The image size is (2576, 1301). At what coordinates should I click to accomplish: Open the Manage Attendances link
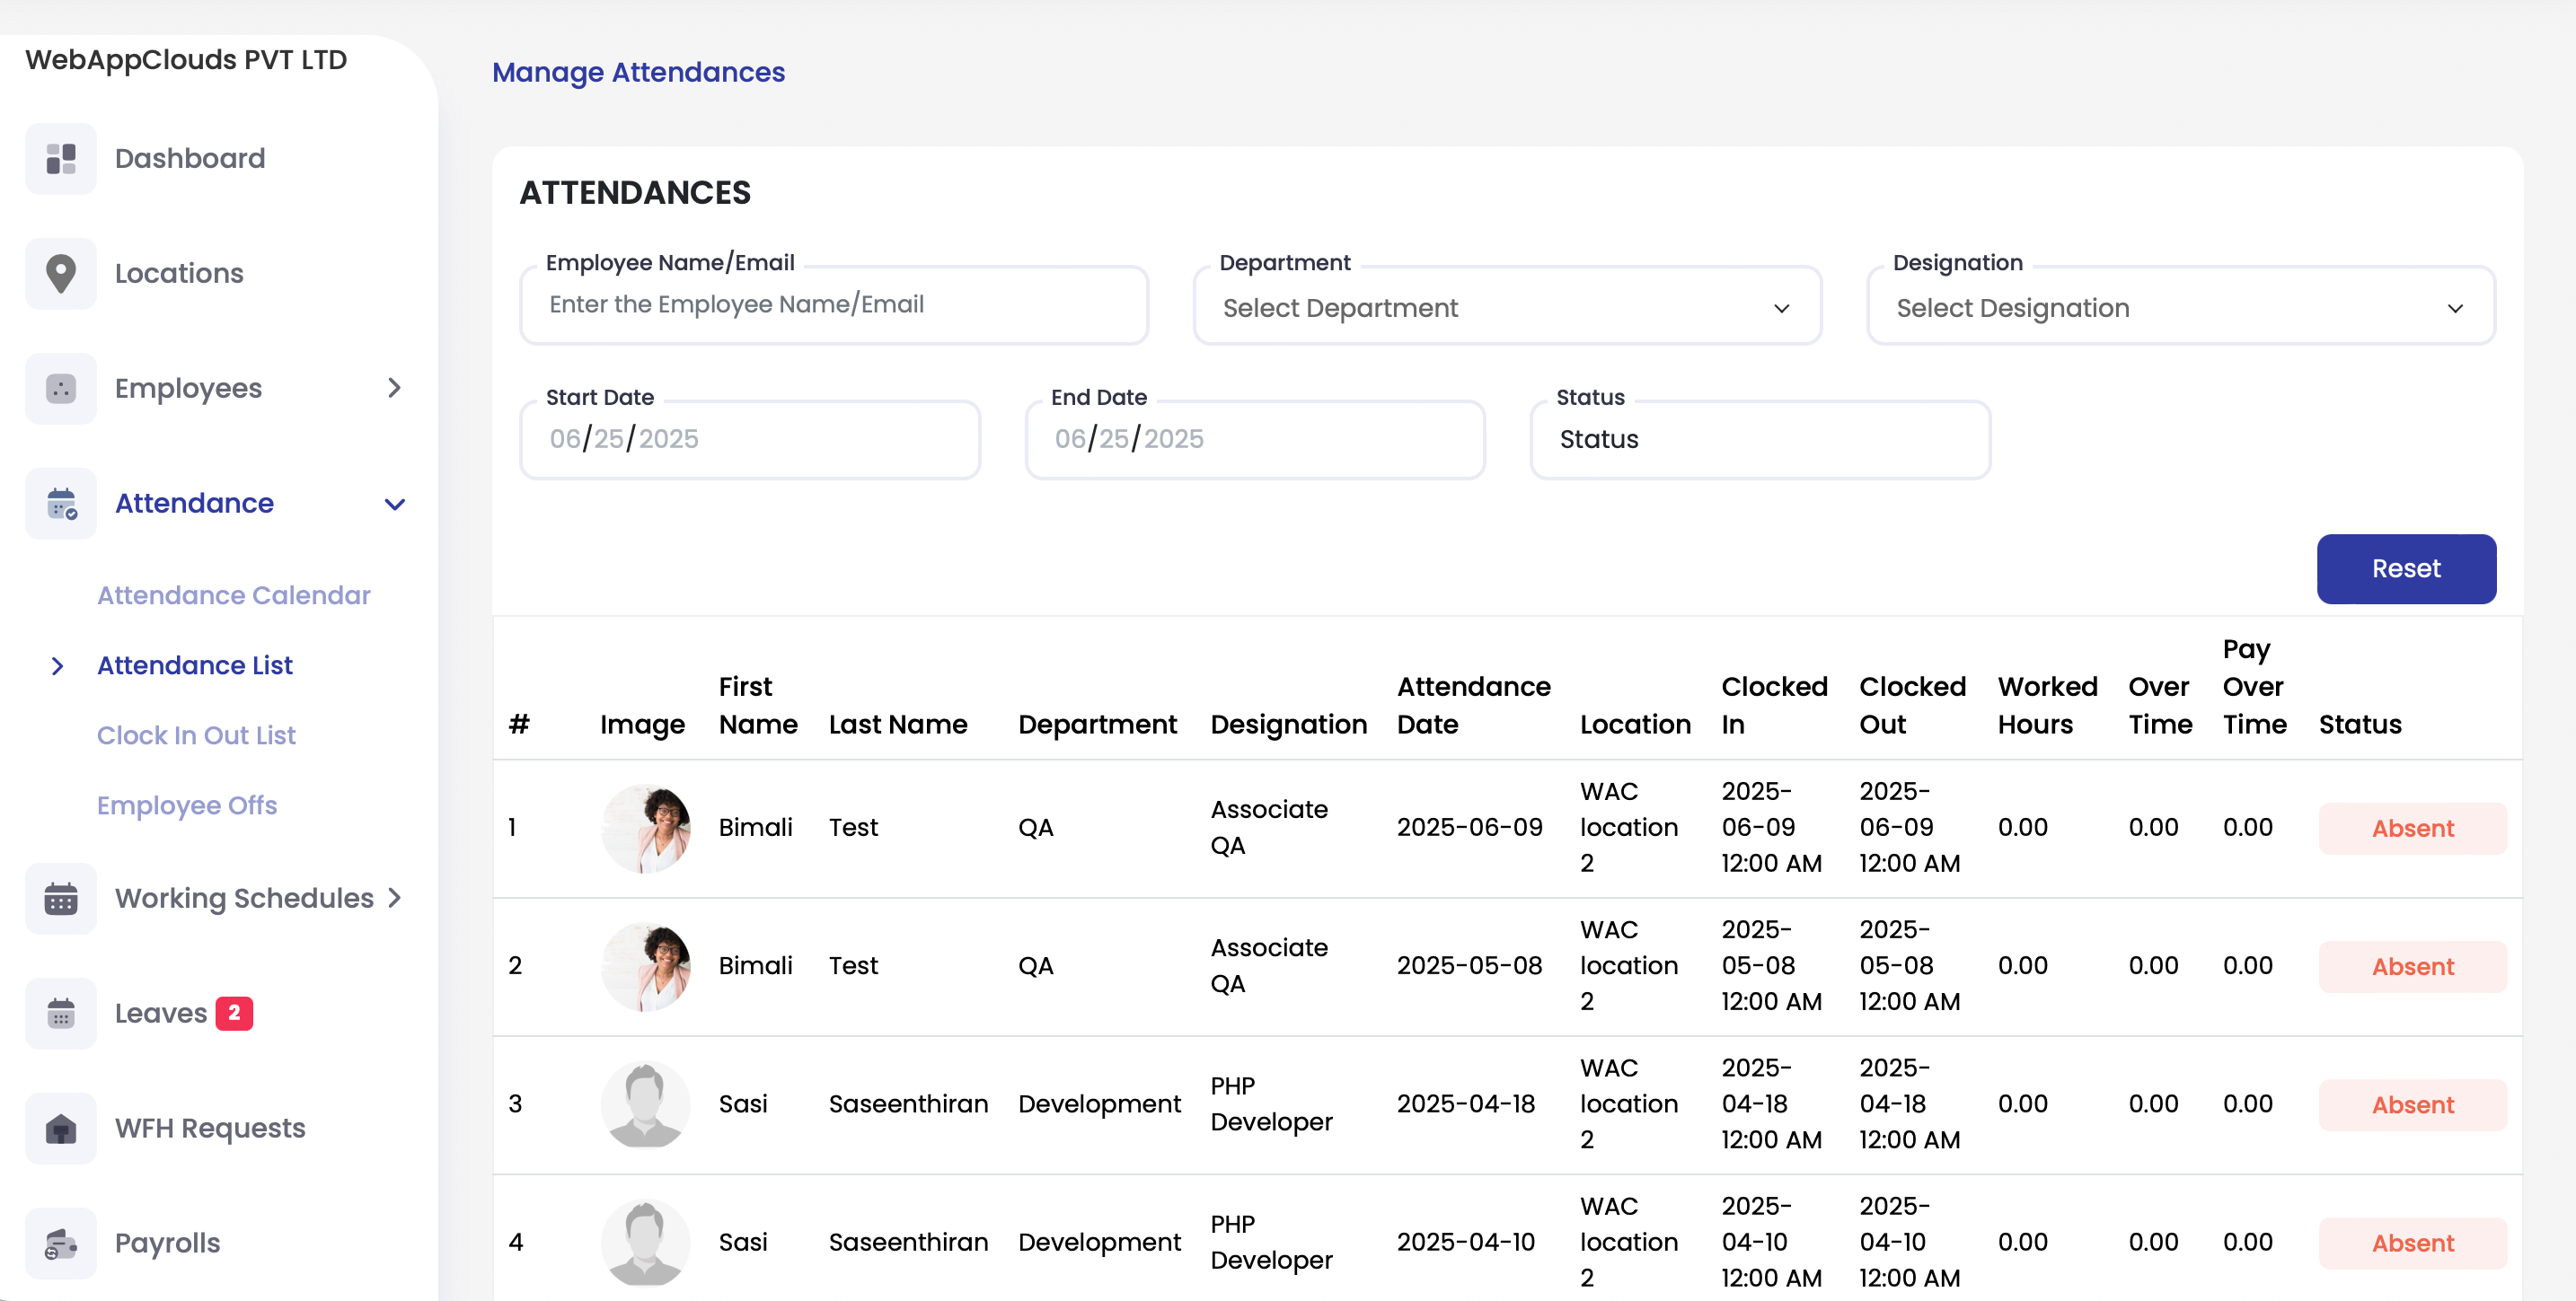637,72
